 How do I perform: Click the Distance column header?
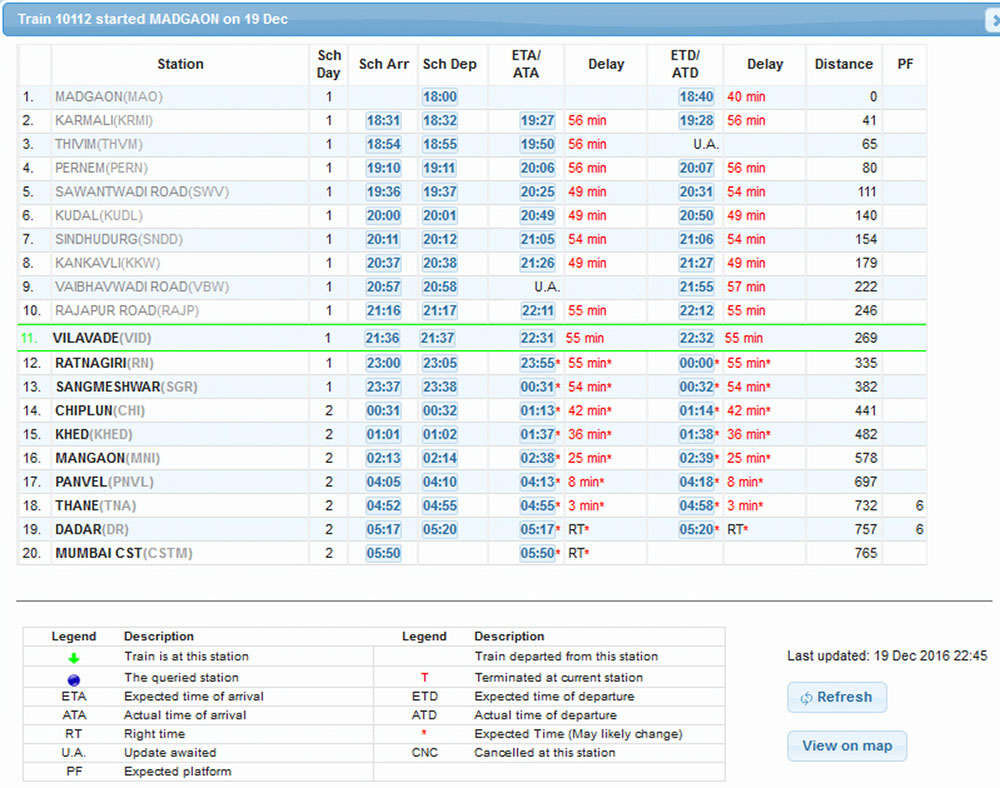click(x=843, y=64)
